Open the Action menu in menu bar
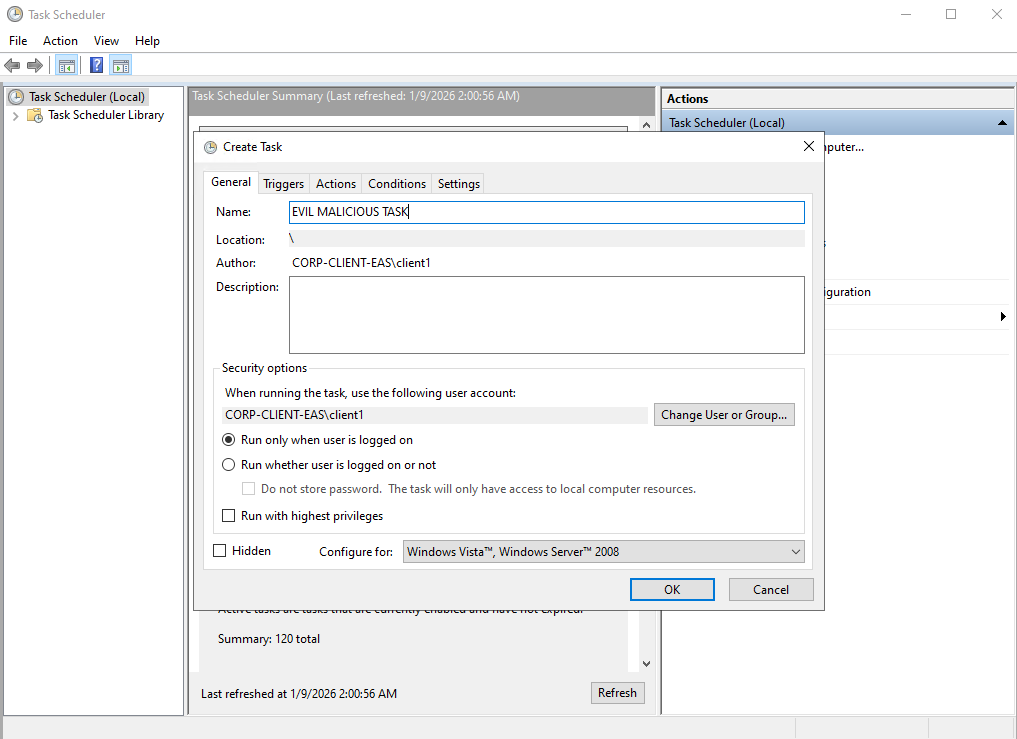The image size is (1017, 739). [x=60, y=41]
